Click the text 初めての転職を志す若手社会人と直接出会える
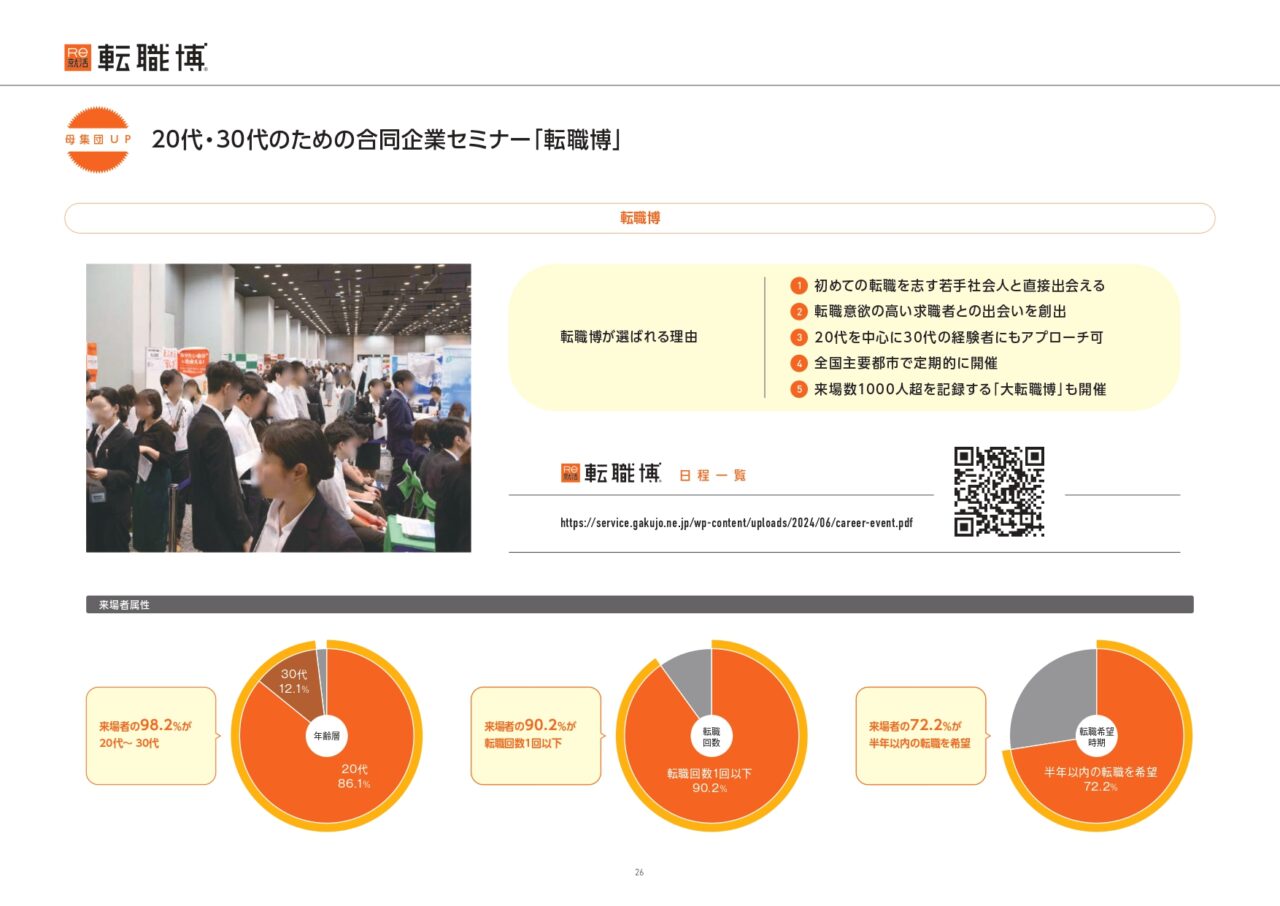The width and height of the screenshot is (1280, 906). pyautogui.click(x=960, y=286)
